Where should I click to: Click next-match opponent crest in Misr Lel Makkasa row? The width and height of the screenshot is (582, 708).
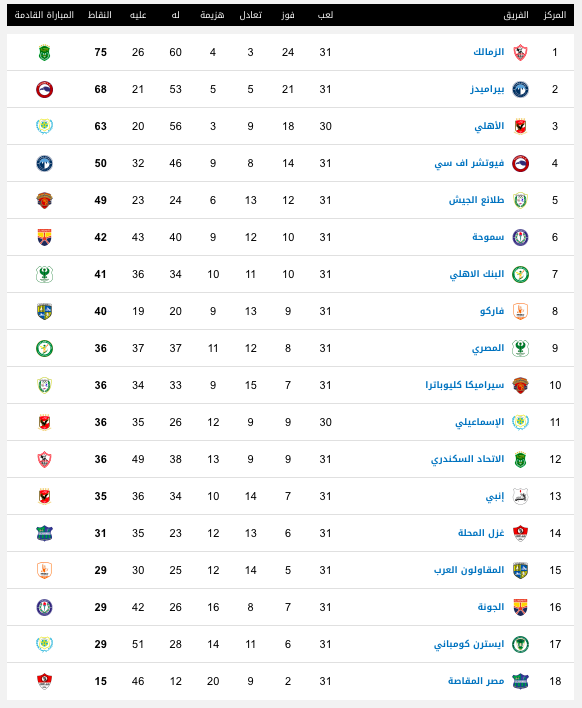point(44,682)
